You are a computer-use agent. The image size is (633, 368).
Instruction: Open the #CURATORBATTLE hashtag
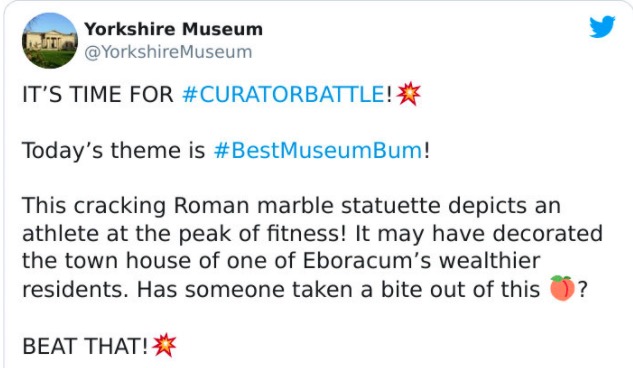[x=284, y=94]
